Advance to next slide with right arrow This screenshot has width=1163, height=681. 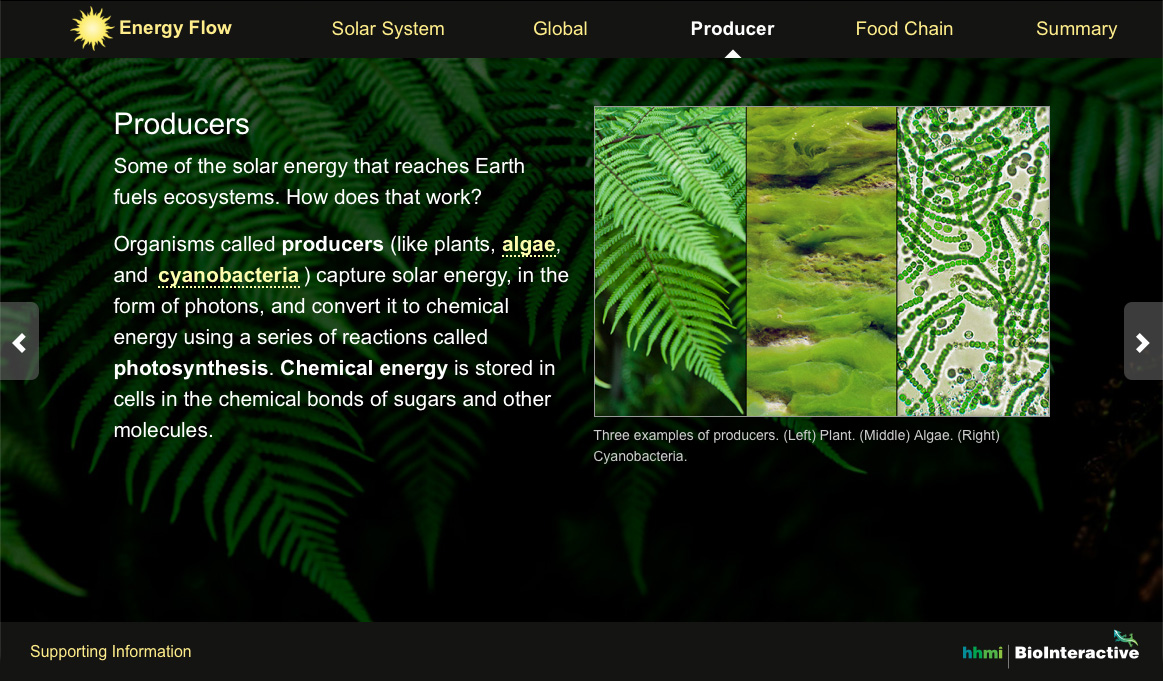1144,341
